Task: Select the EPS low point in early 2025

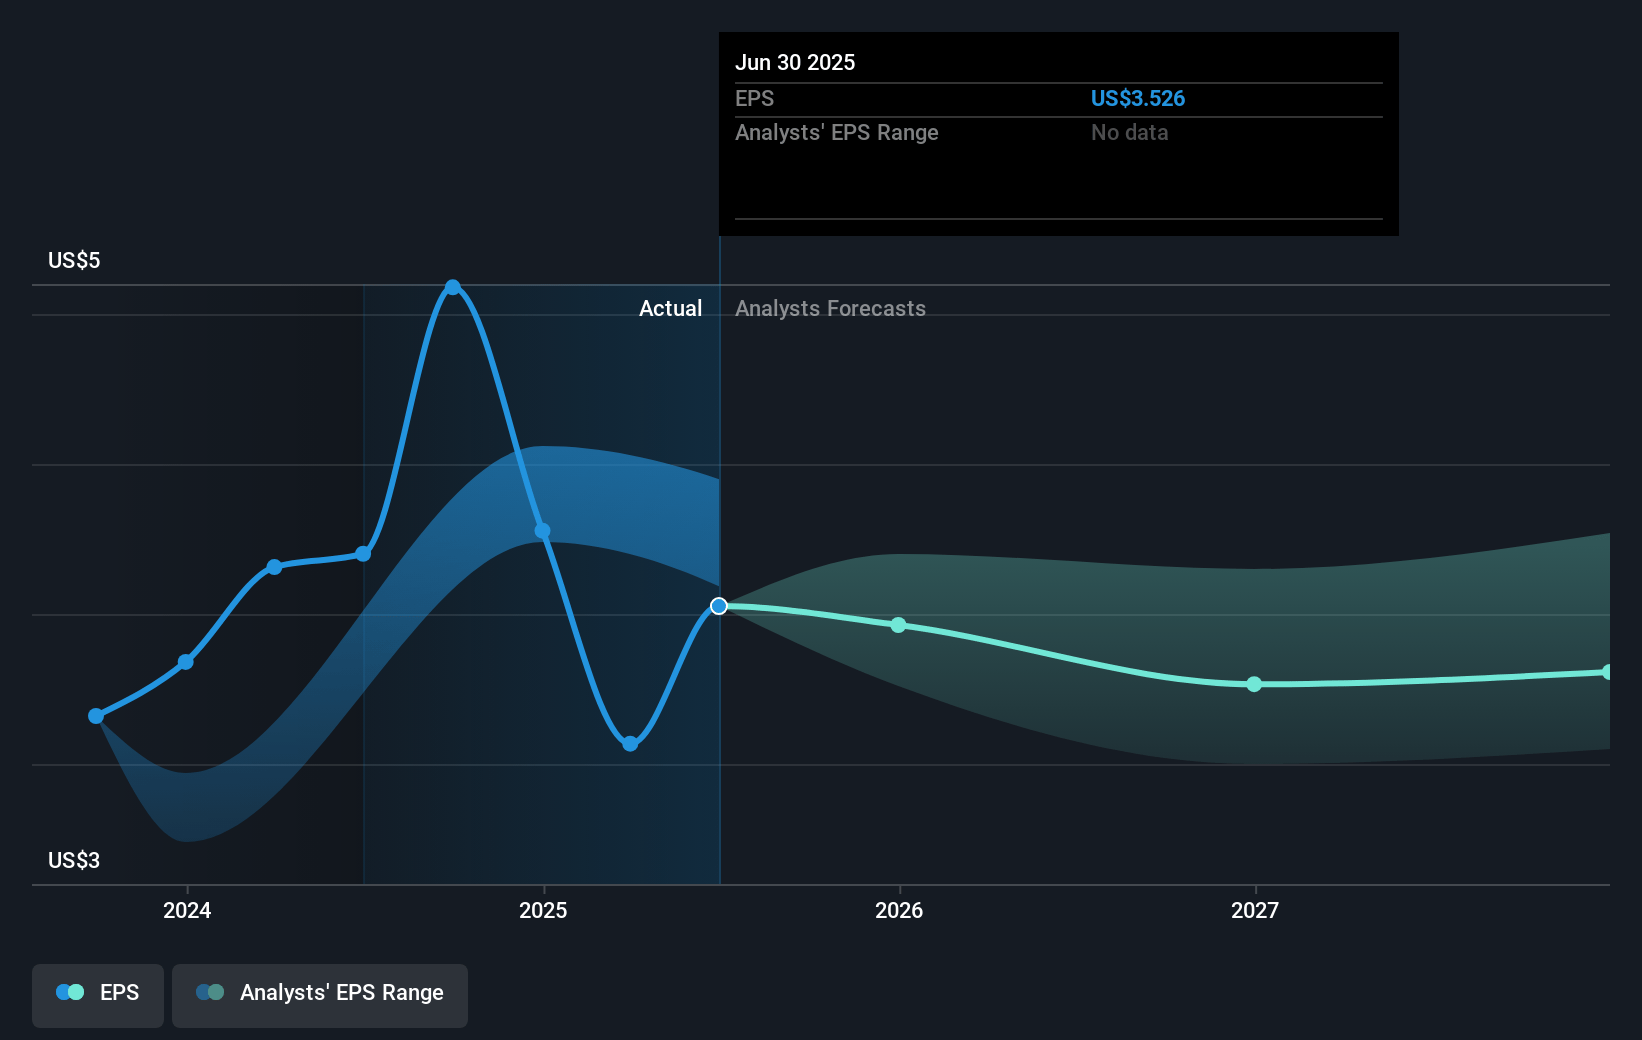Action: coord(630,744)
